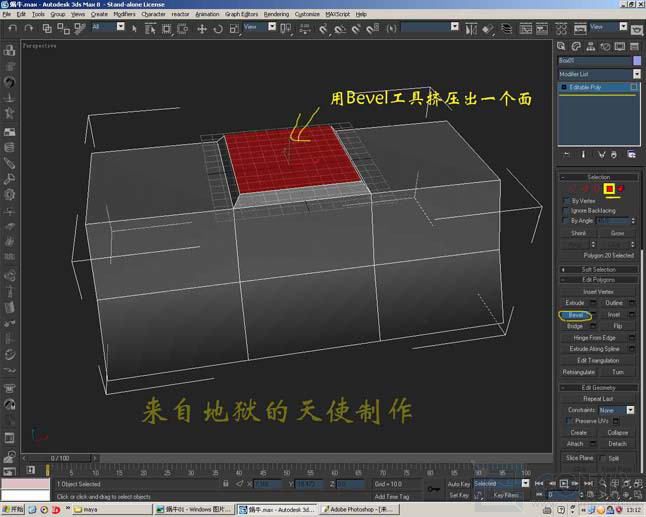Viewport: 646px width, 517px height.
Task: Toggle the Auto Key button
Action: pos(459,484)
